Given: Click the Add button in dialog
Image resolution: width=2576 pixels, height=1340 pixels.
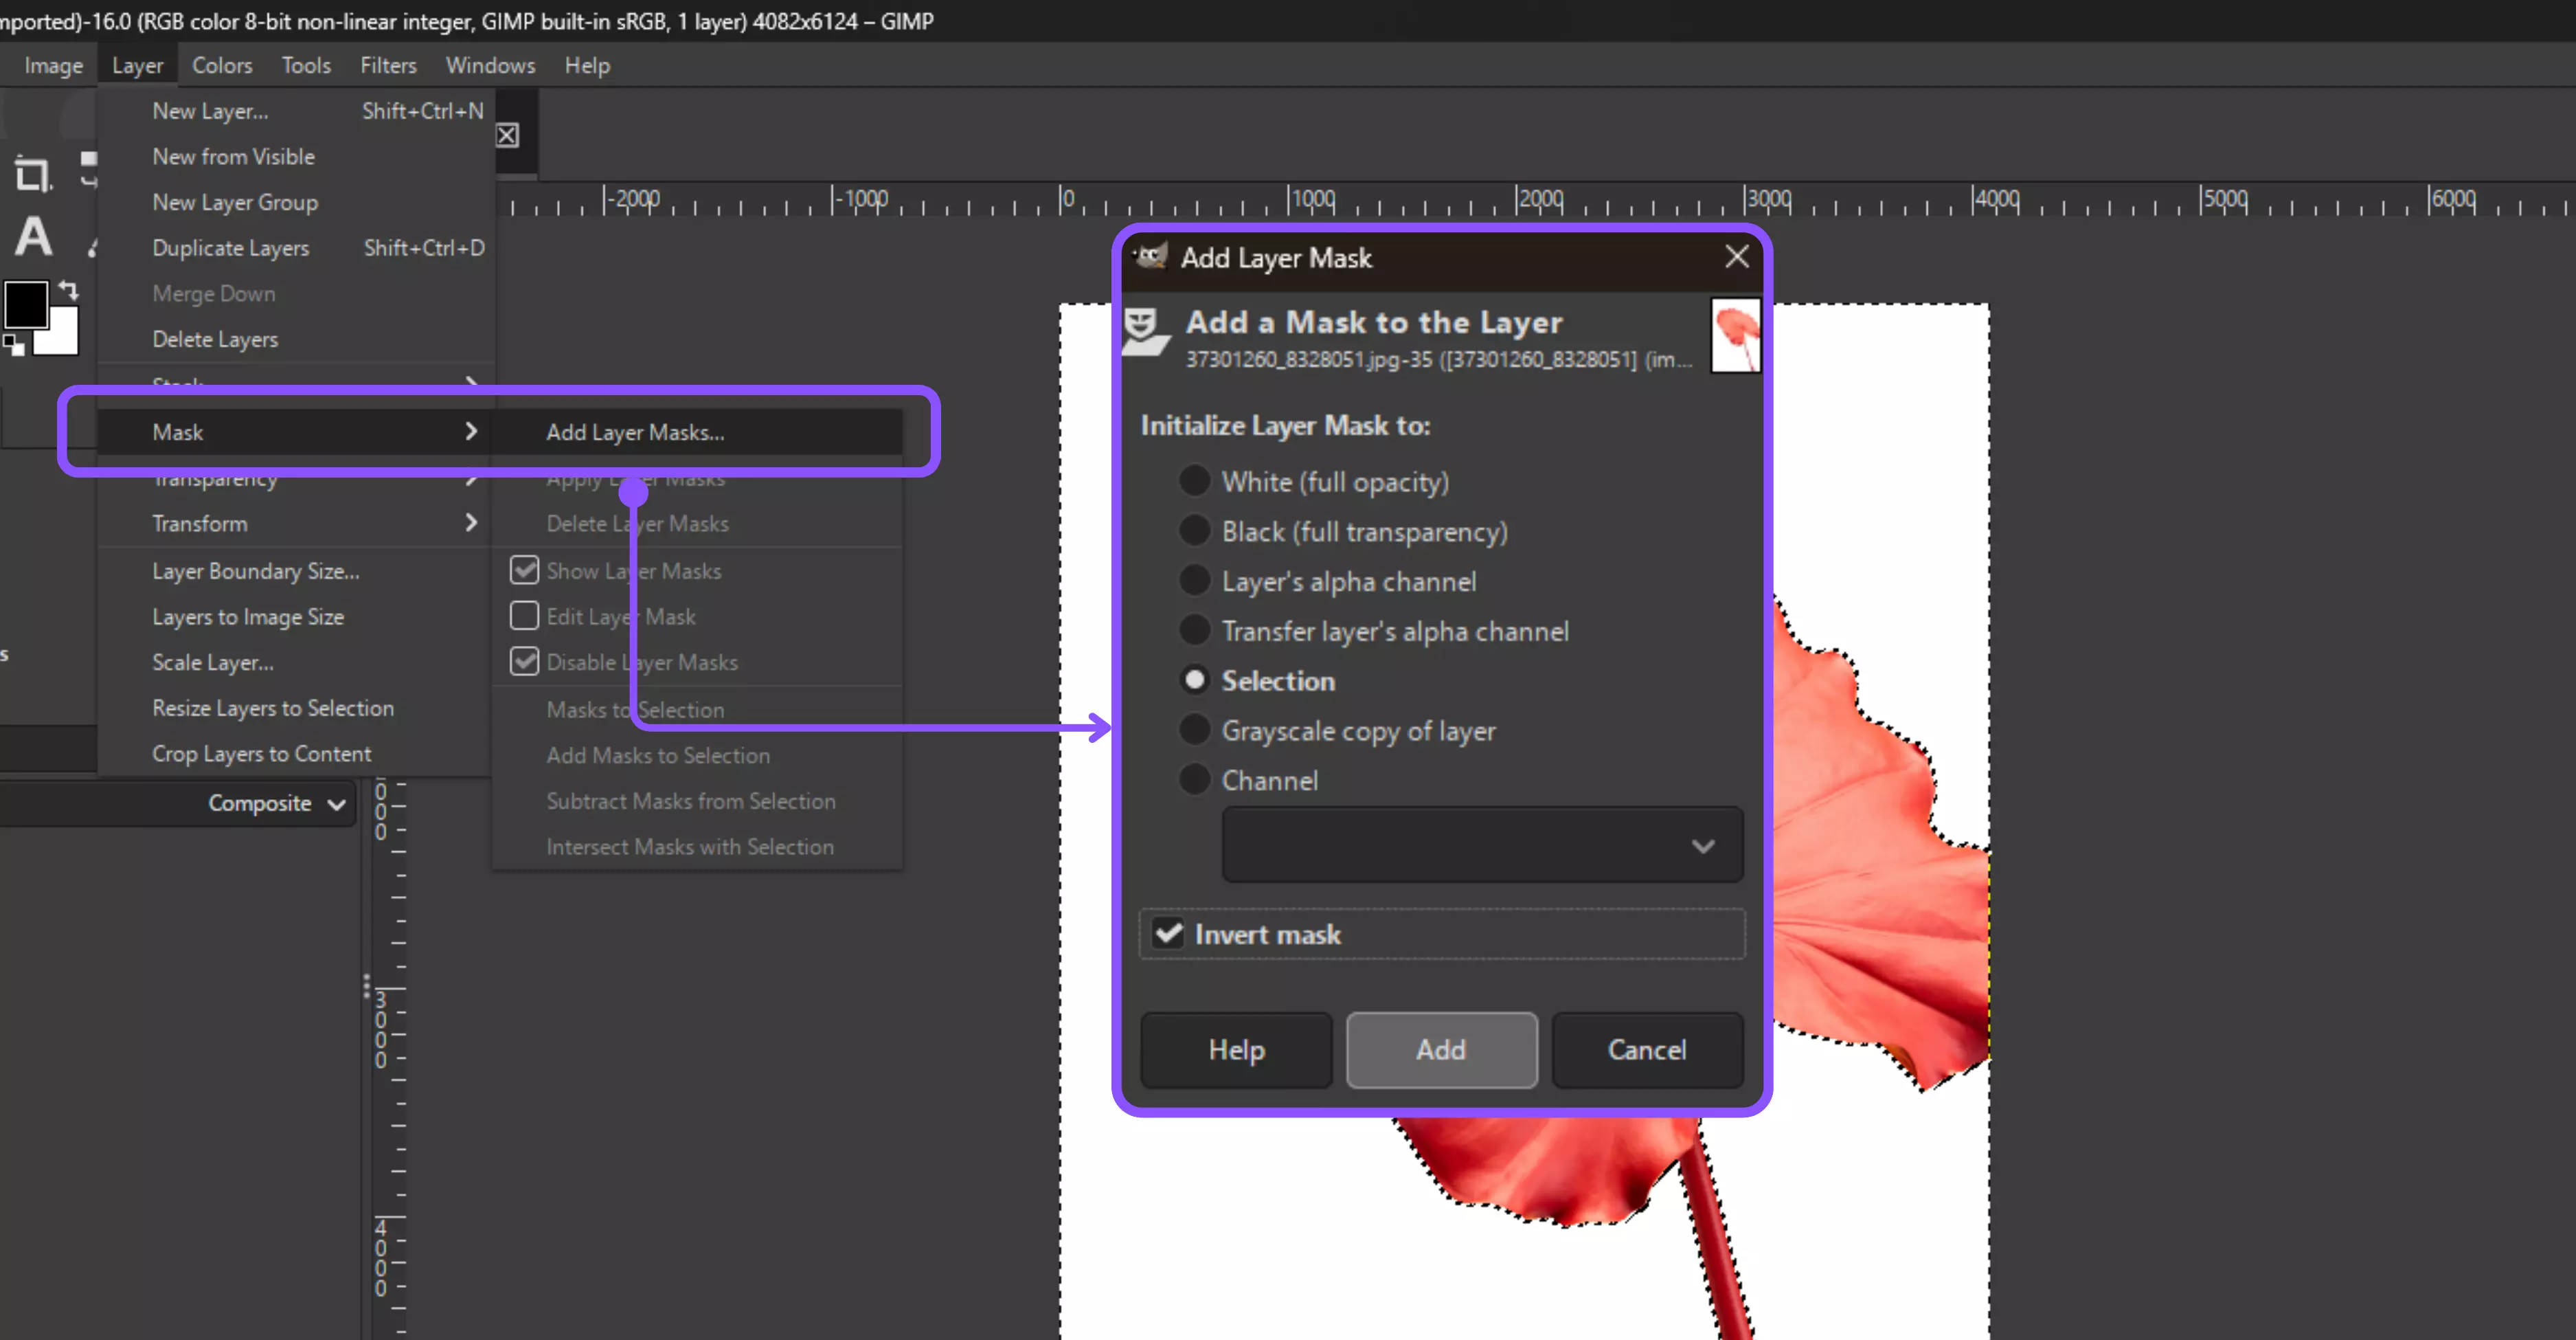Looking at the screenshot, I should pos(1441,1050).
